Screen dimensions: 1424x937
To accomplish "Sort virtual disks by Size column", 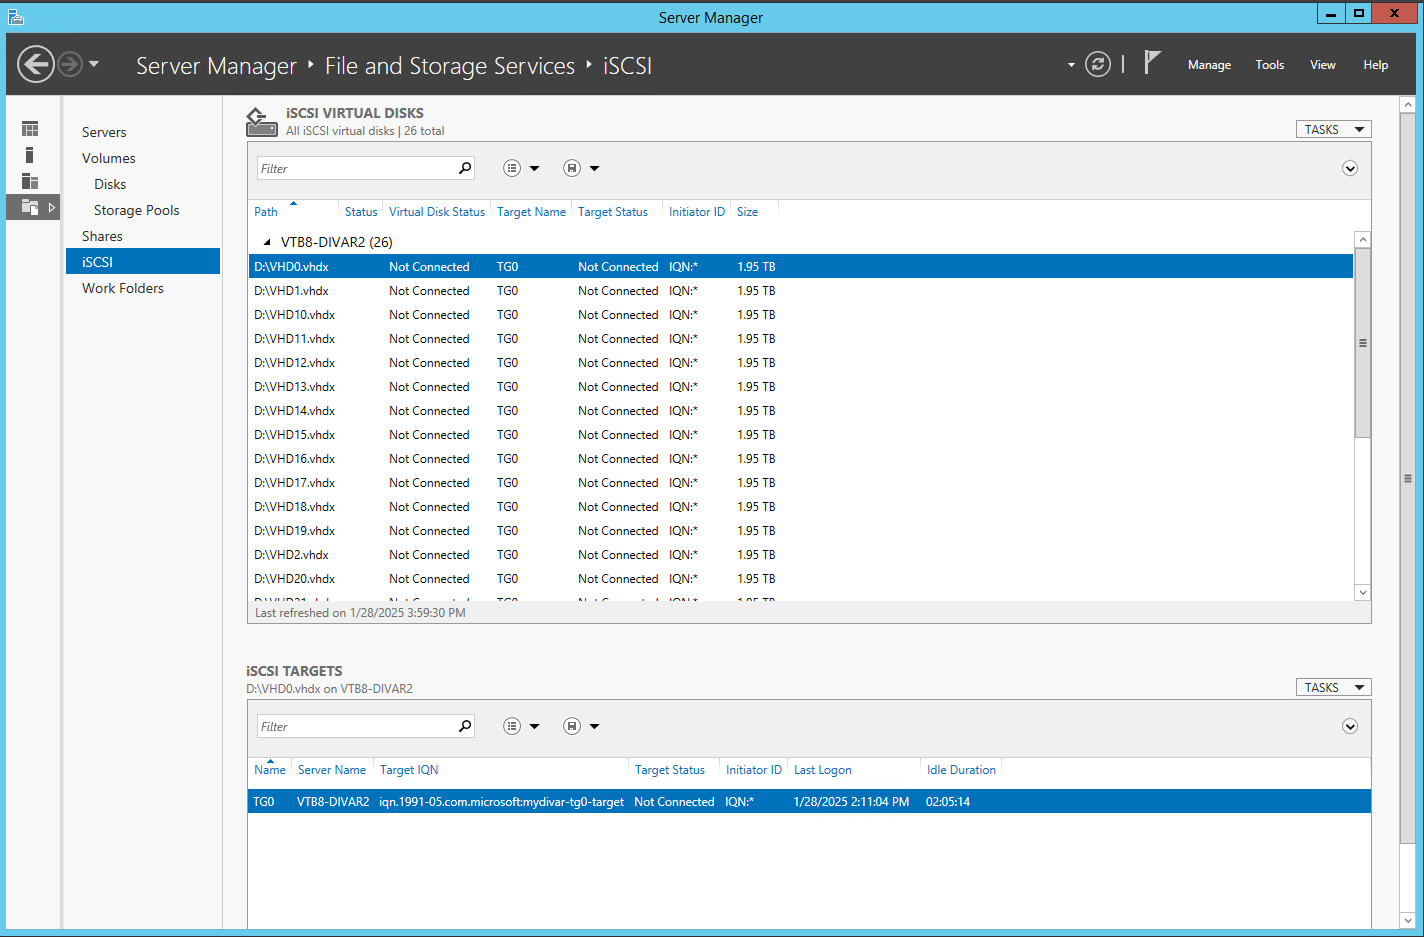I will pos(747,212).
